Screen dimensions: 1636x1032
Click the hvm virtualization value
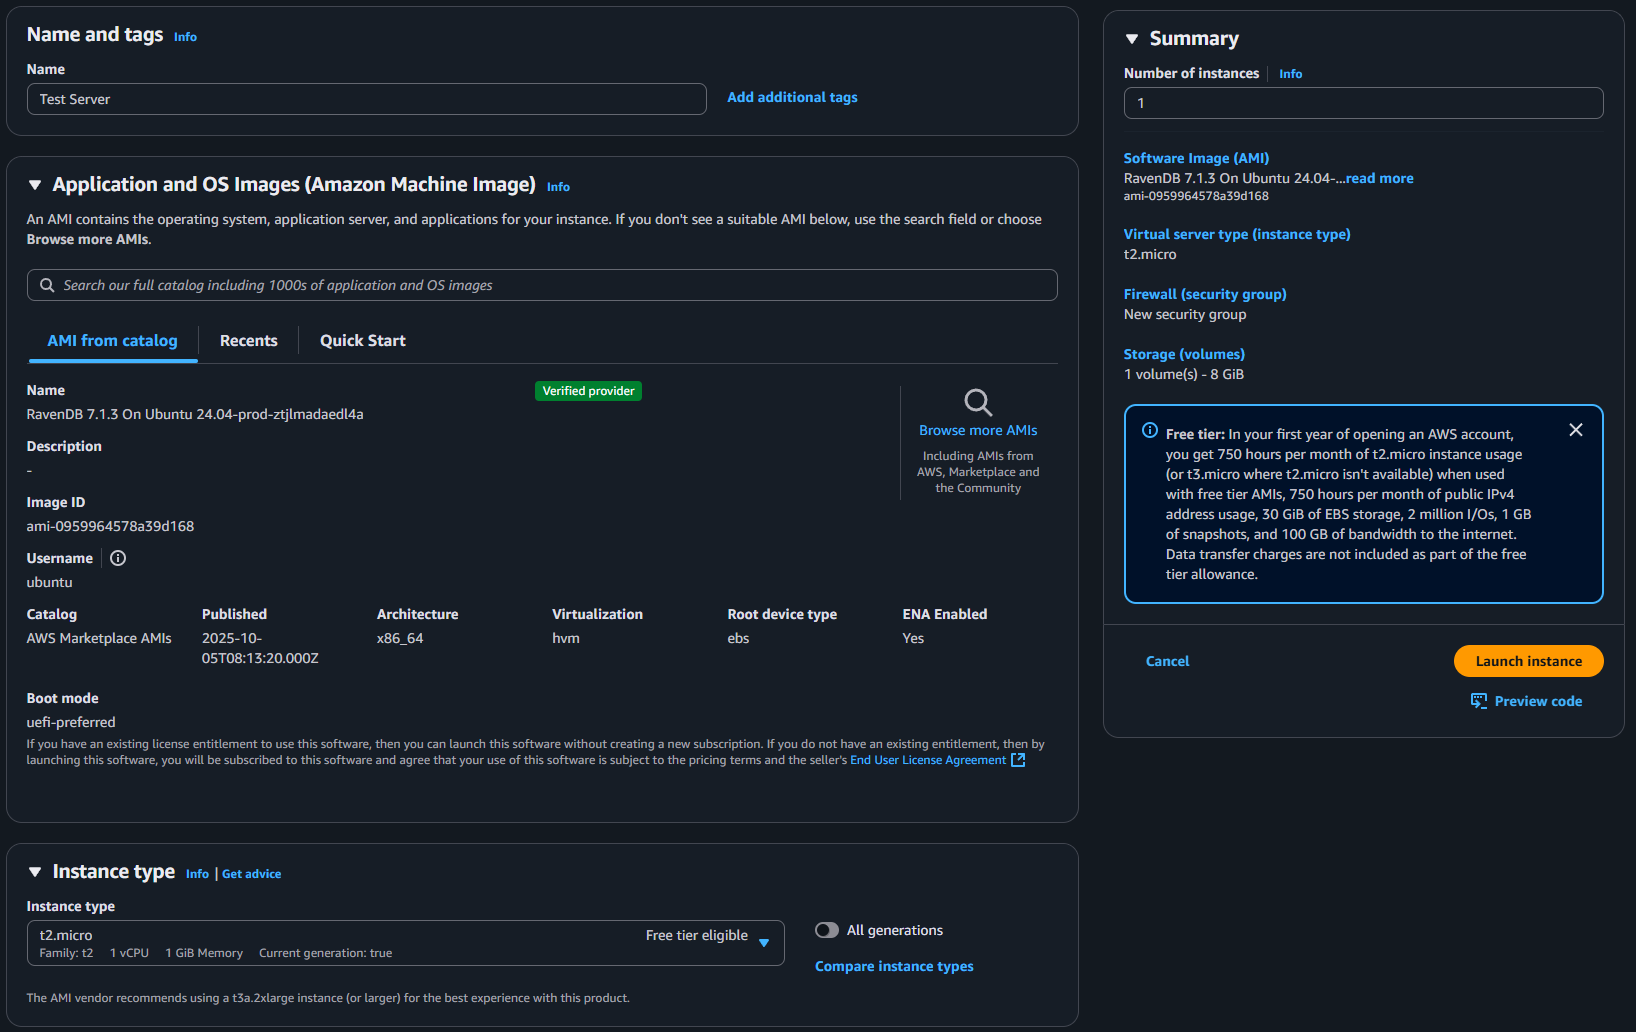tap(566, 638)
